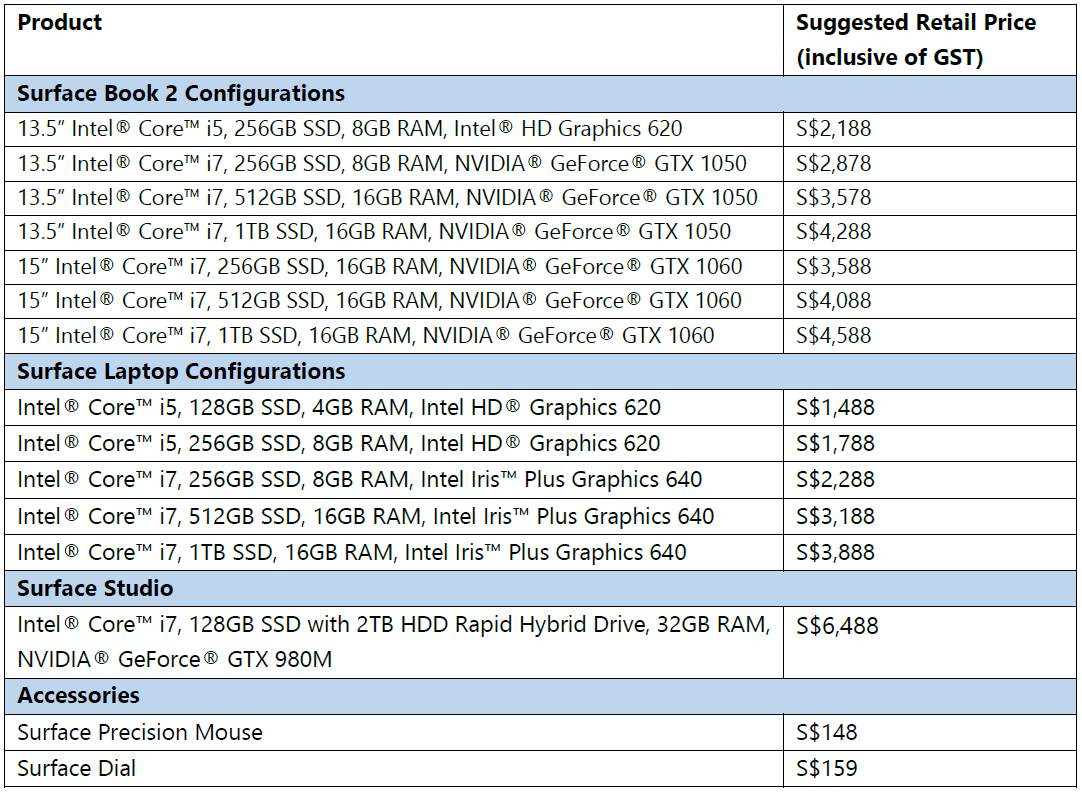Select the Surface Book 2 Configurations heading
This screenshot has width=1082, height=792.
[181, 94]
